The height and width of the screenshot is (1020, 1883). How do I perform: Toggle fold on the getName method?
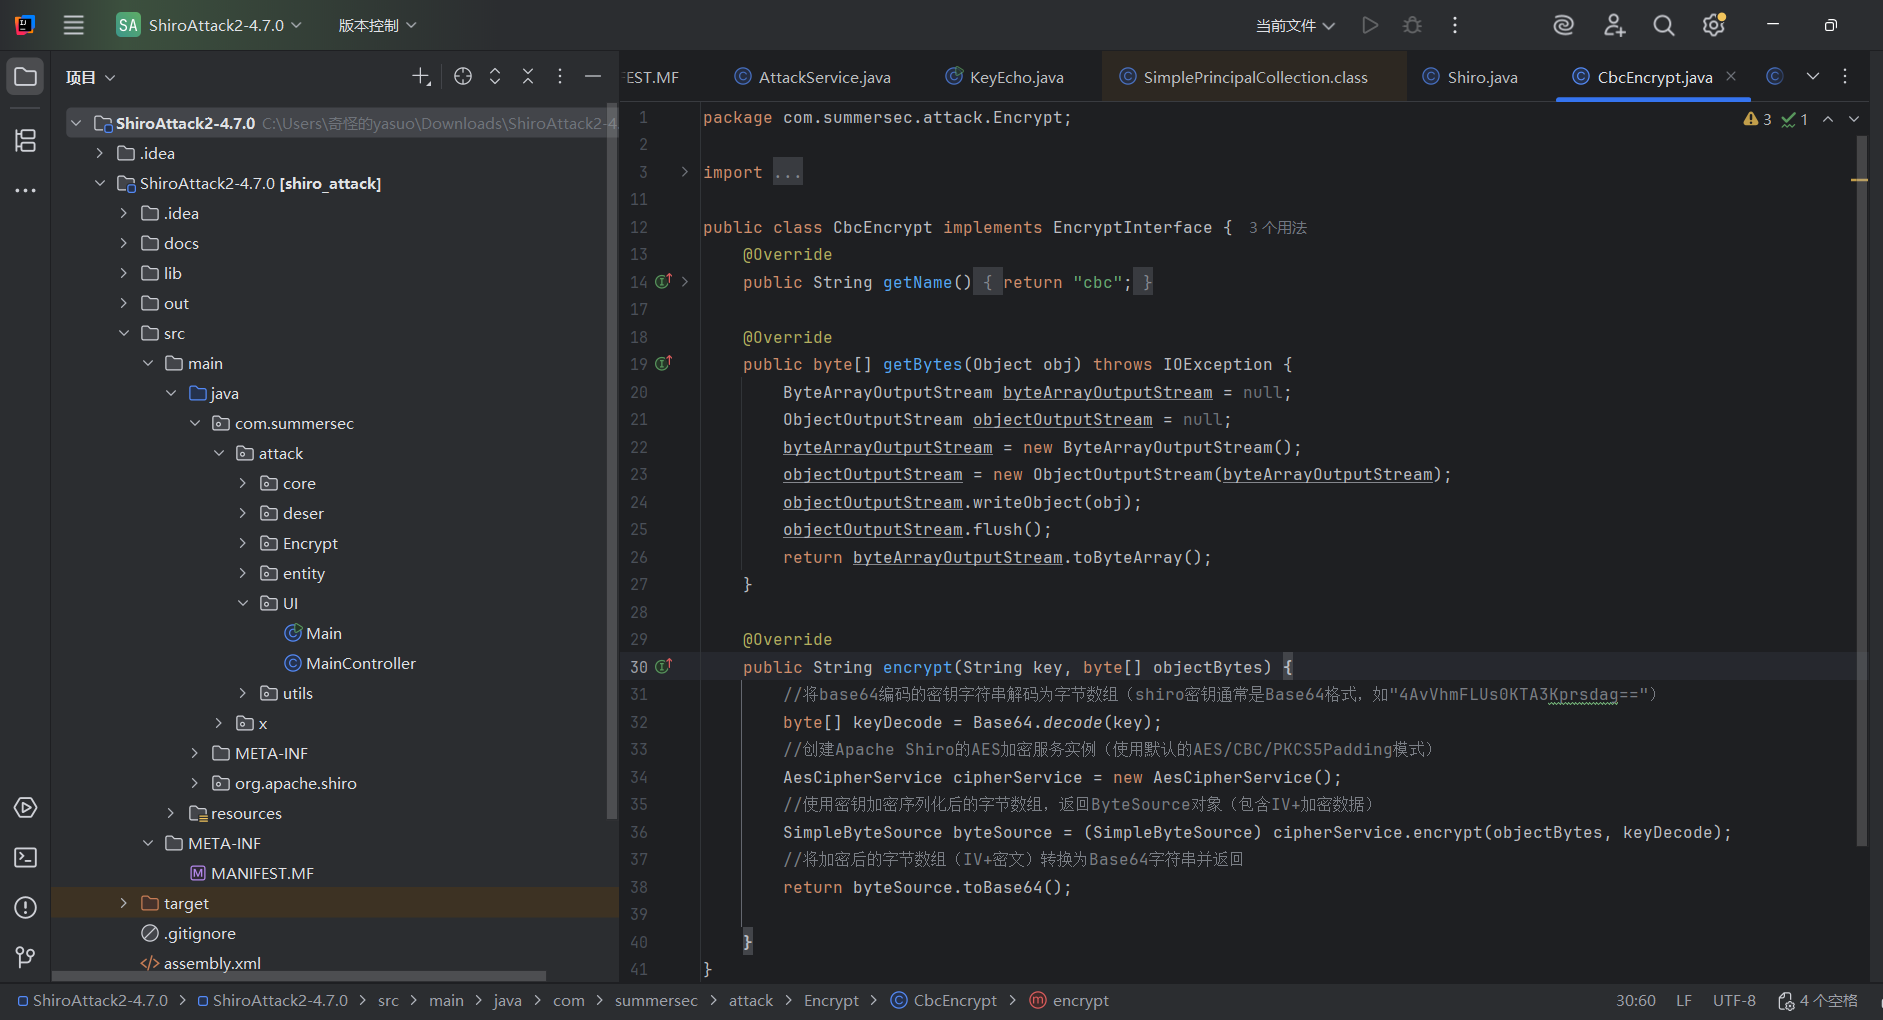tap(685, 282)
